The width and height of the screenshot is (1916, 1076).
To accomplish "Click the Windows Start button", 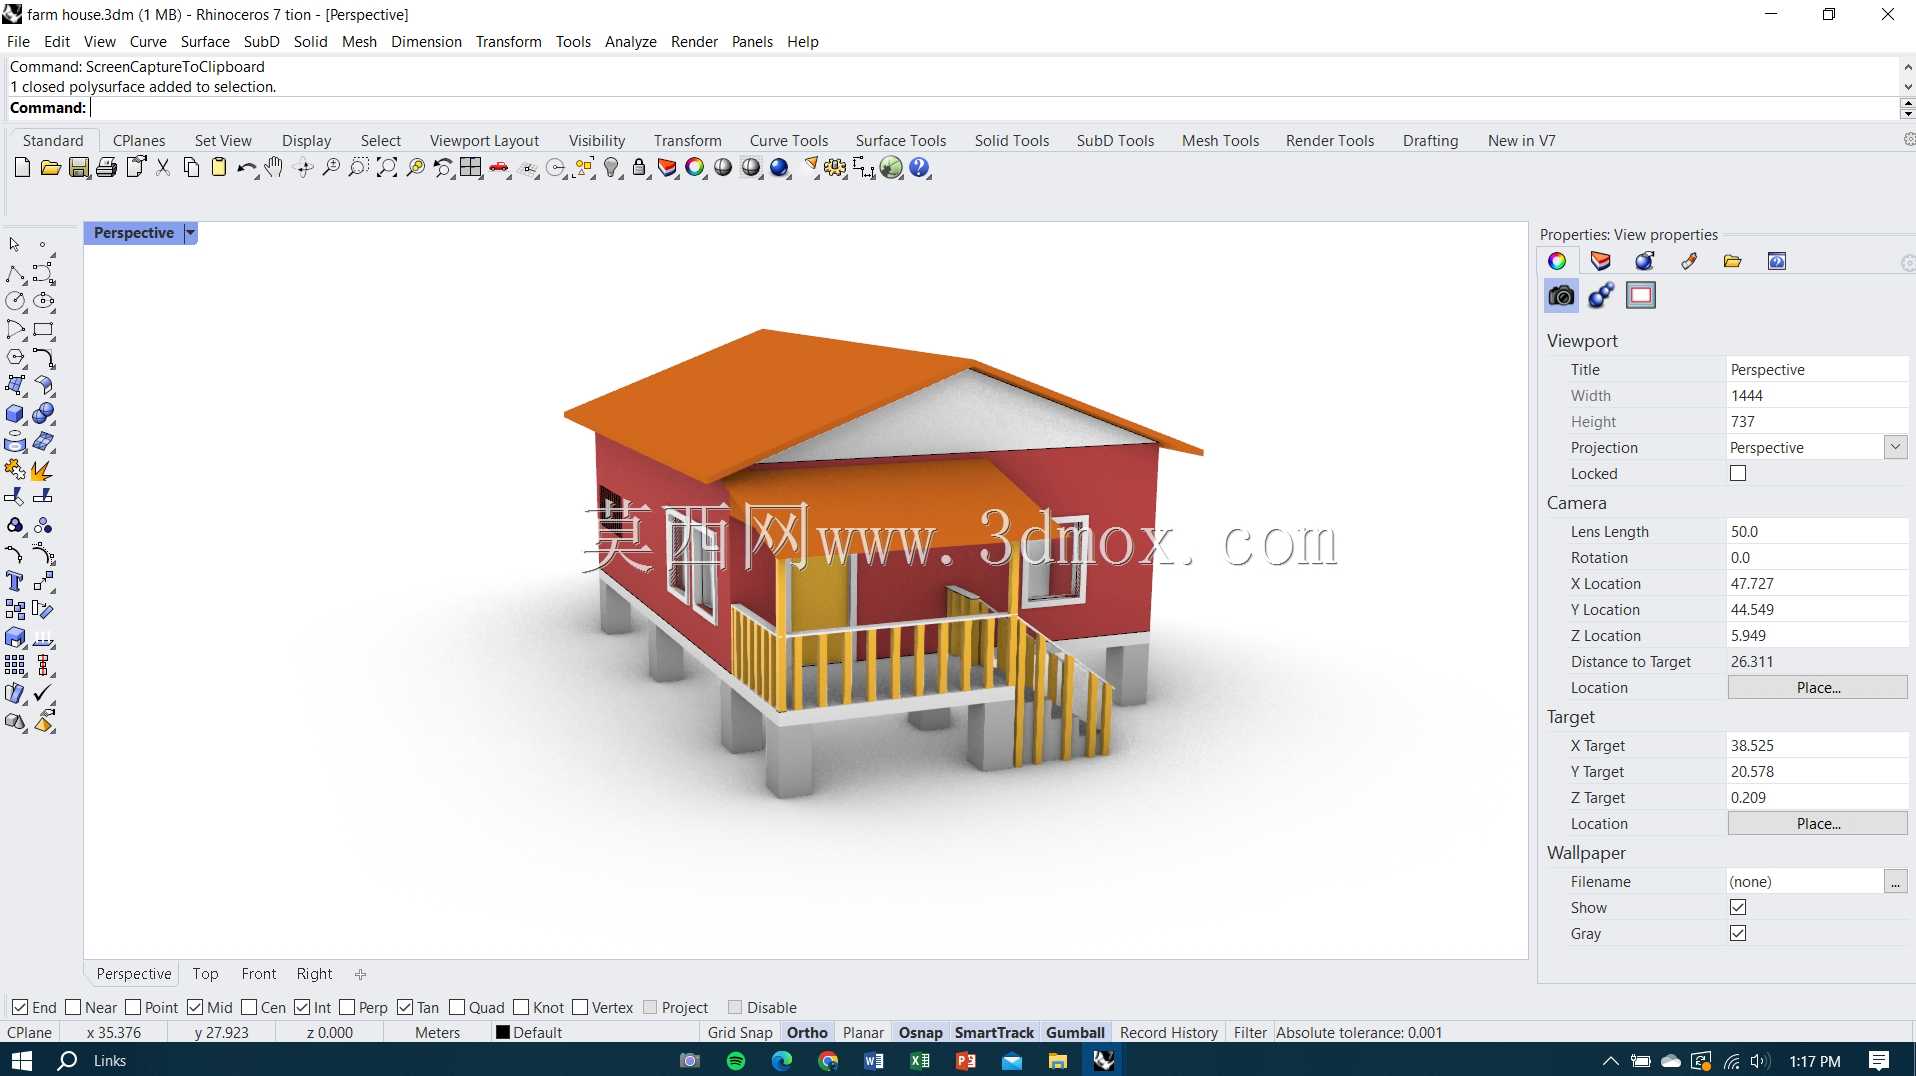I will pos(21,1061).
